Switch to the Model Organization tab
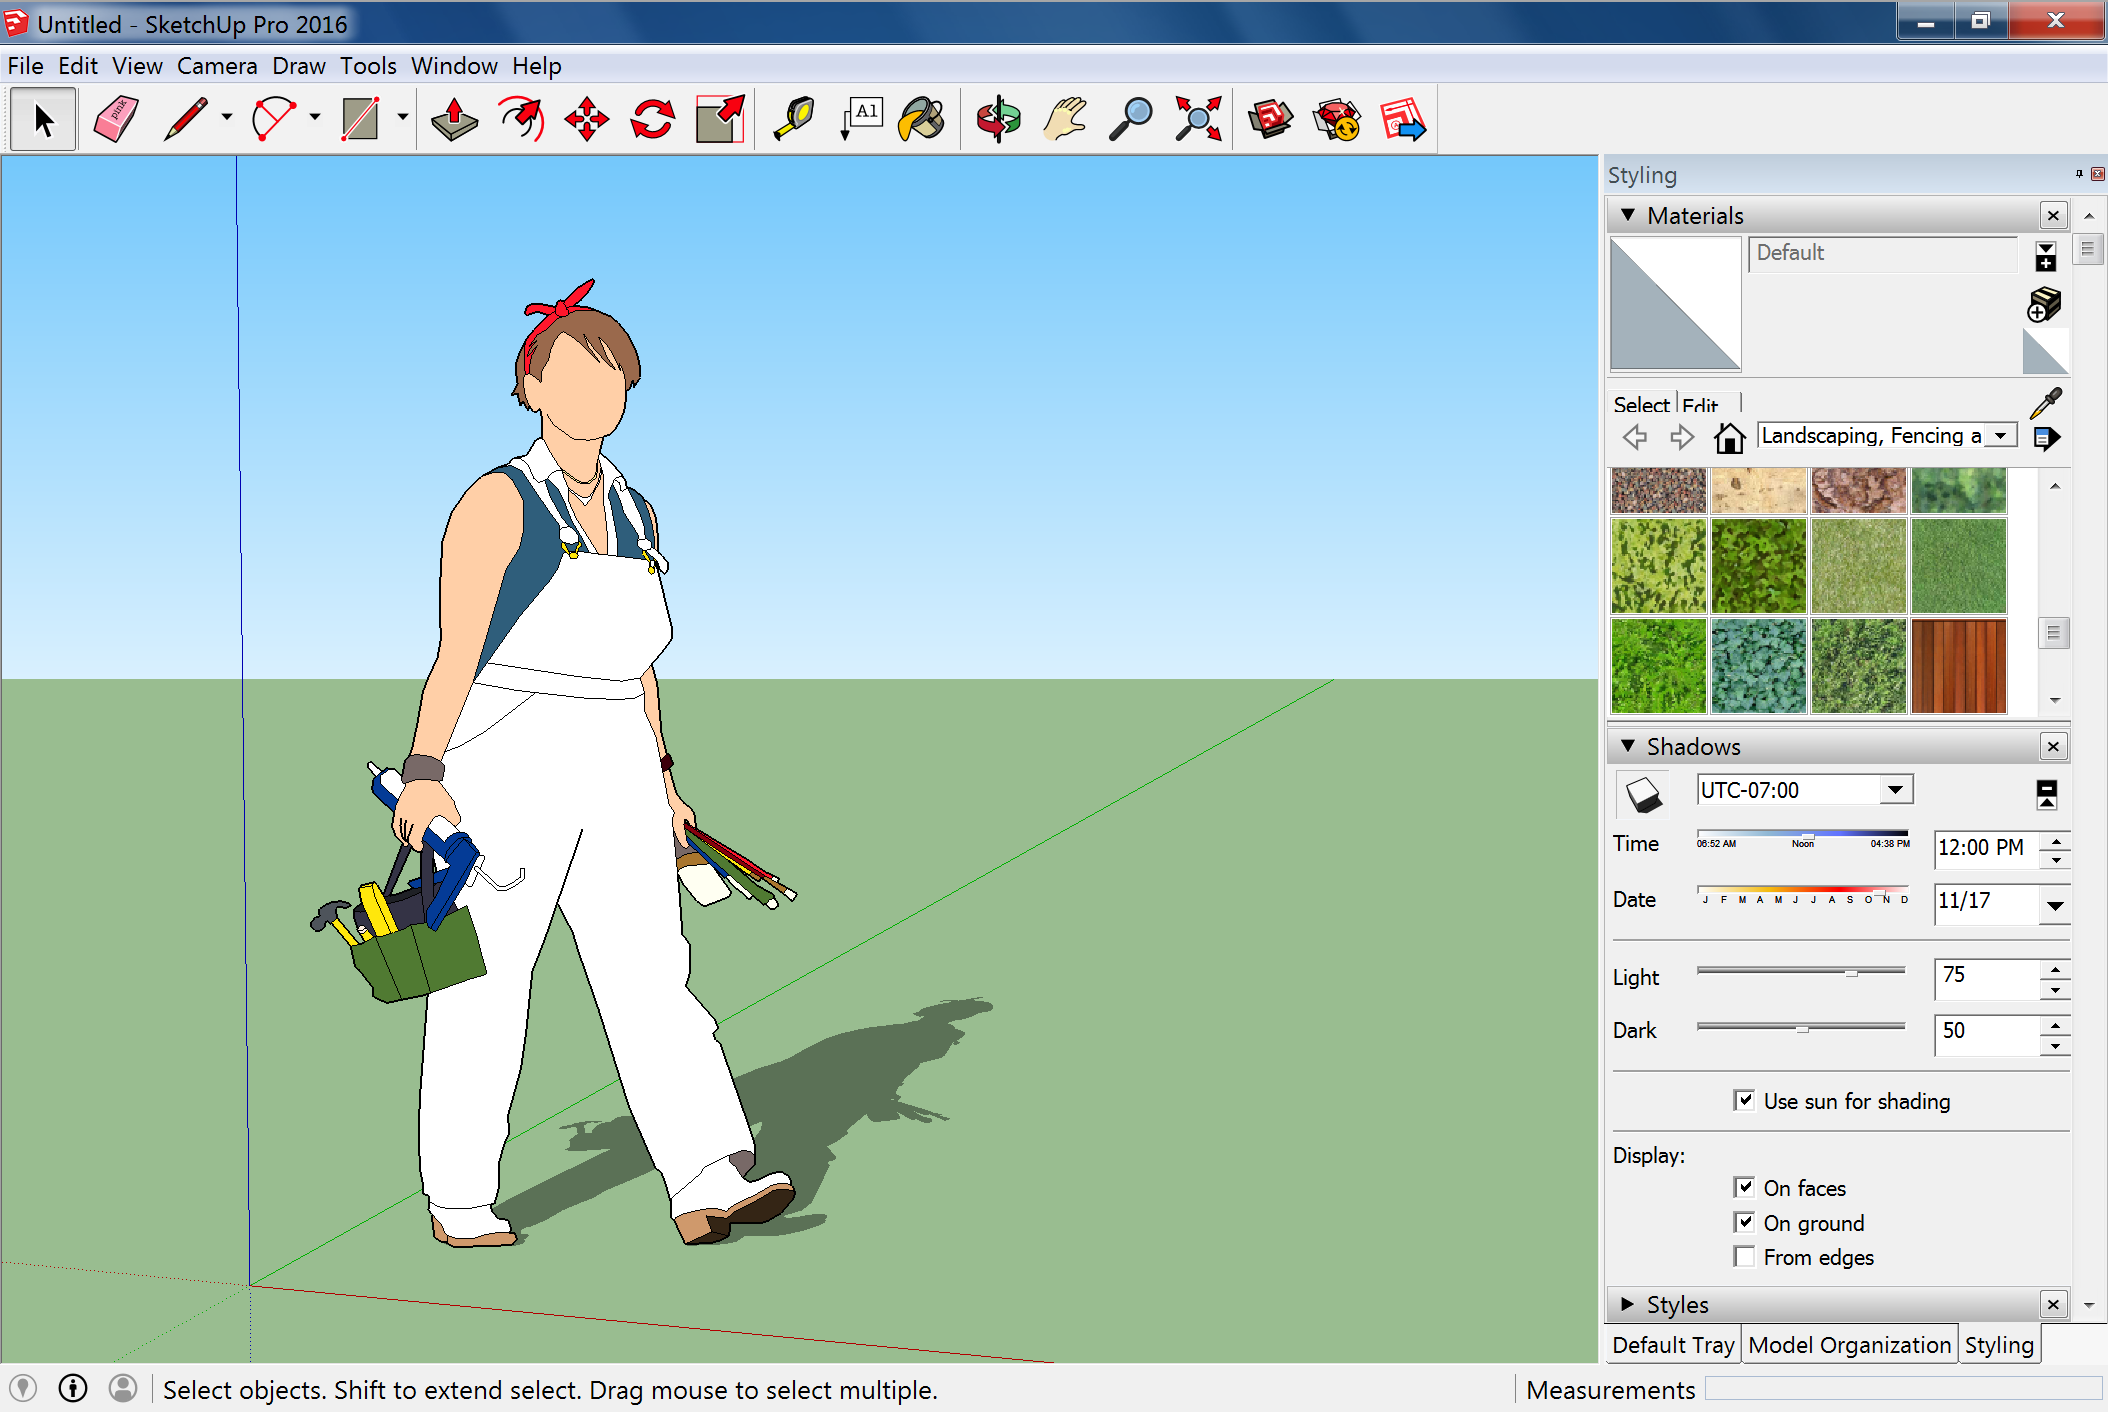2108x1412 pixels. pos(1849,1345)
